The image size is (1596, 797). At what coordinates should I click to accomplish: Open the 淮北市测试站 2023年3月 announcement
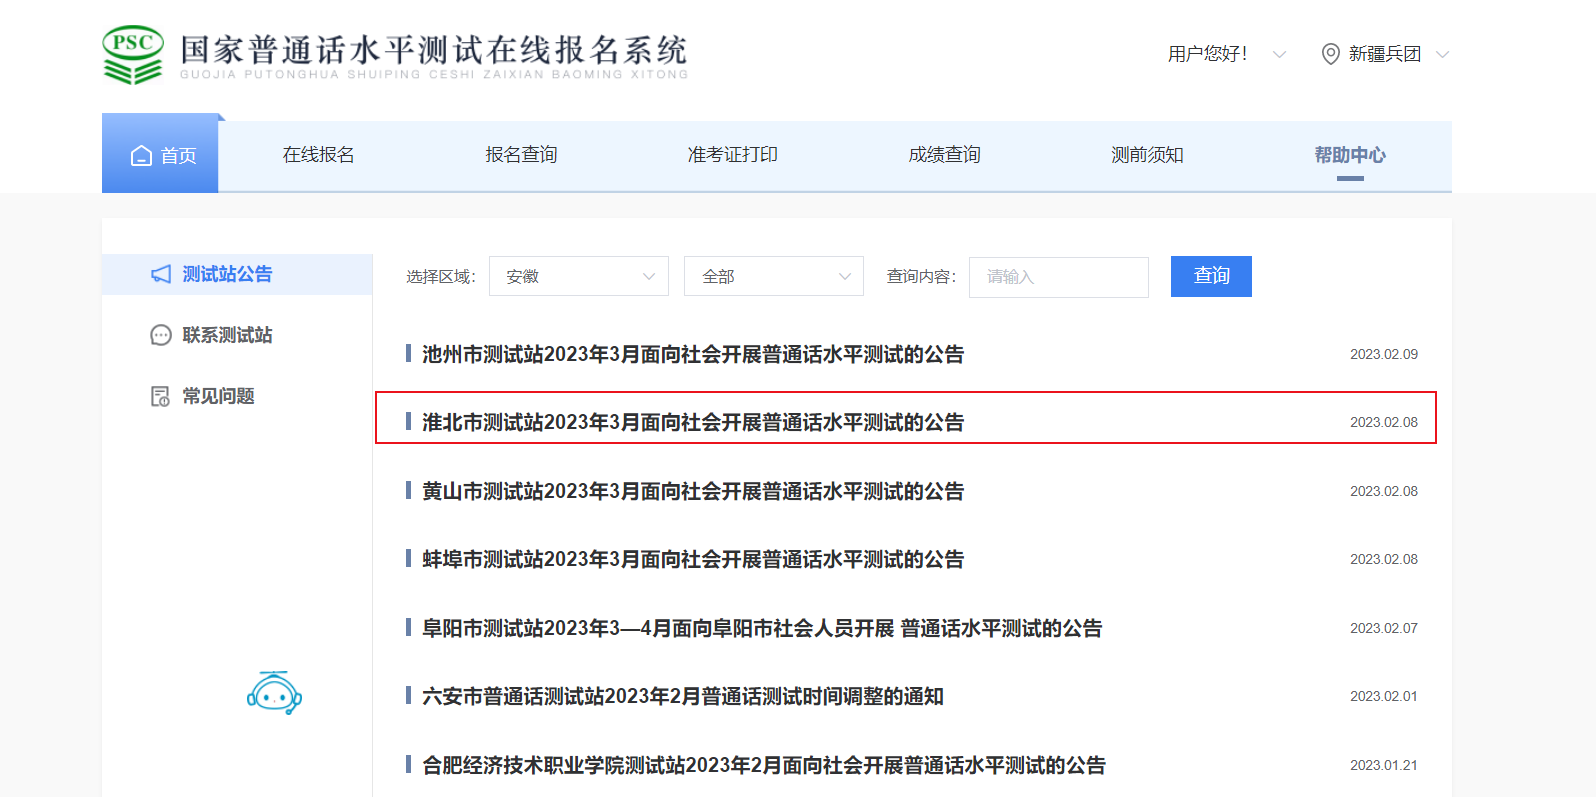click(x=693, y=422)
